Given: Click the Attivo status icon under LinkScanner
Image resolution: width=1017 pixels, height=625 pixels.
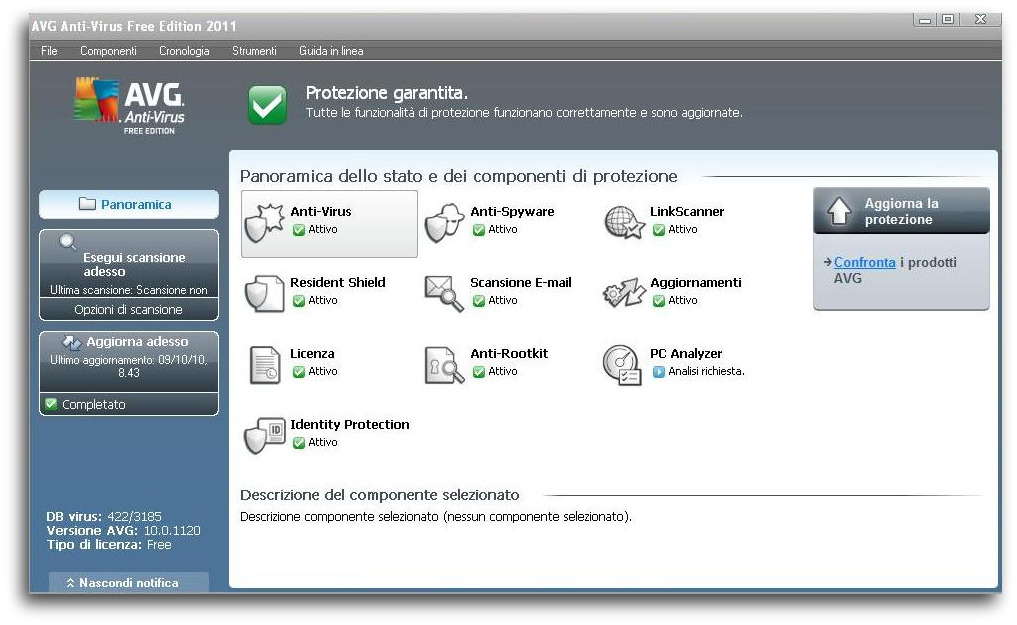Looking at the screenshot, I should tap(658, 230).
